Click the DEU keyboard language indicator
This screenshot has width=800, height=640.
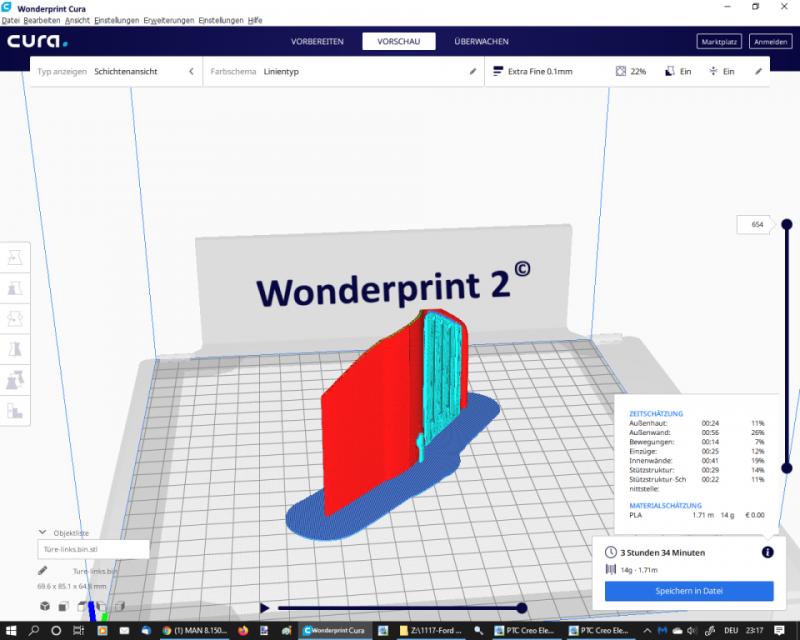point(731,631)
